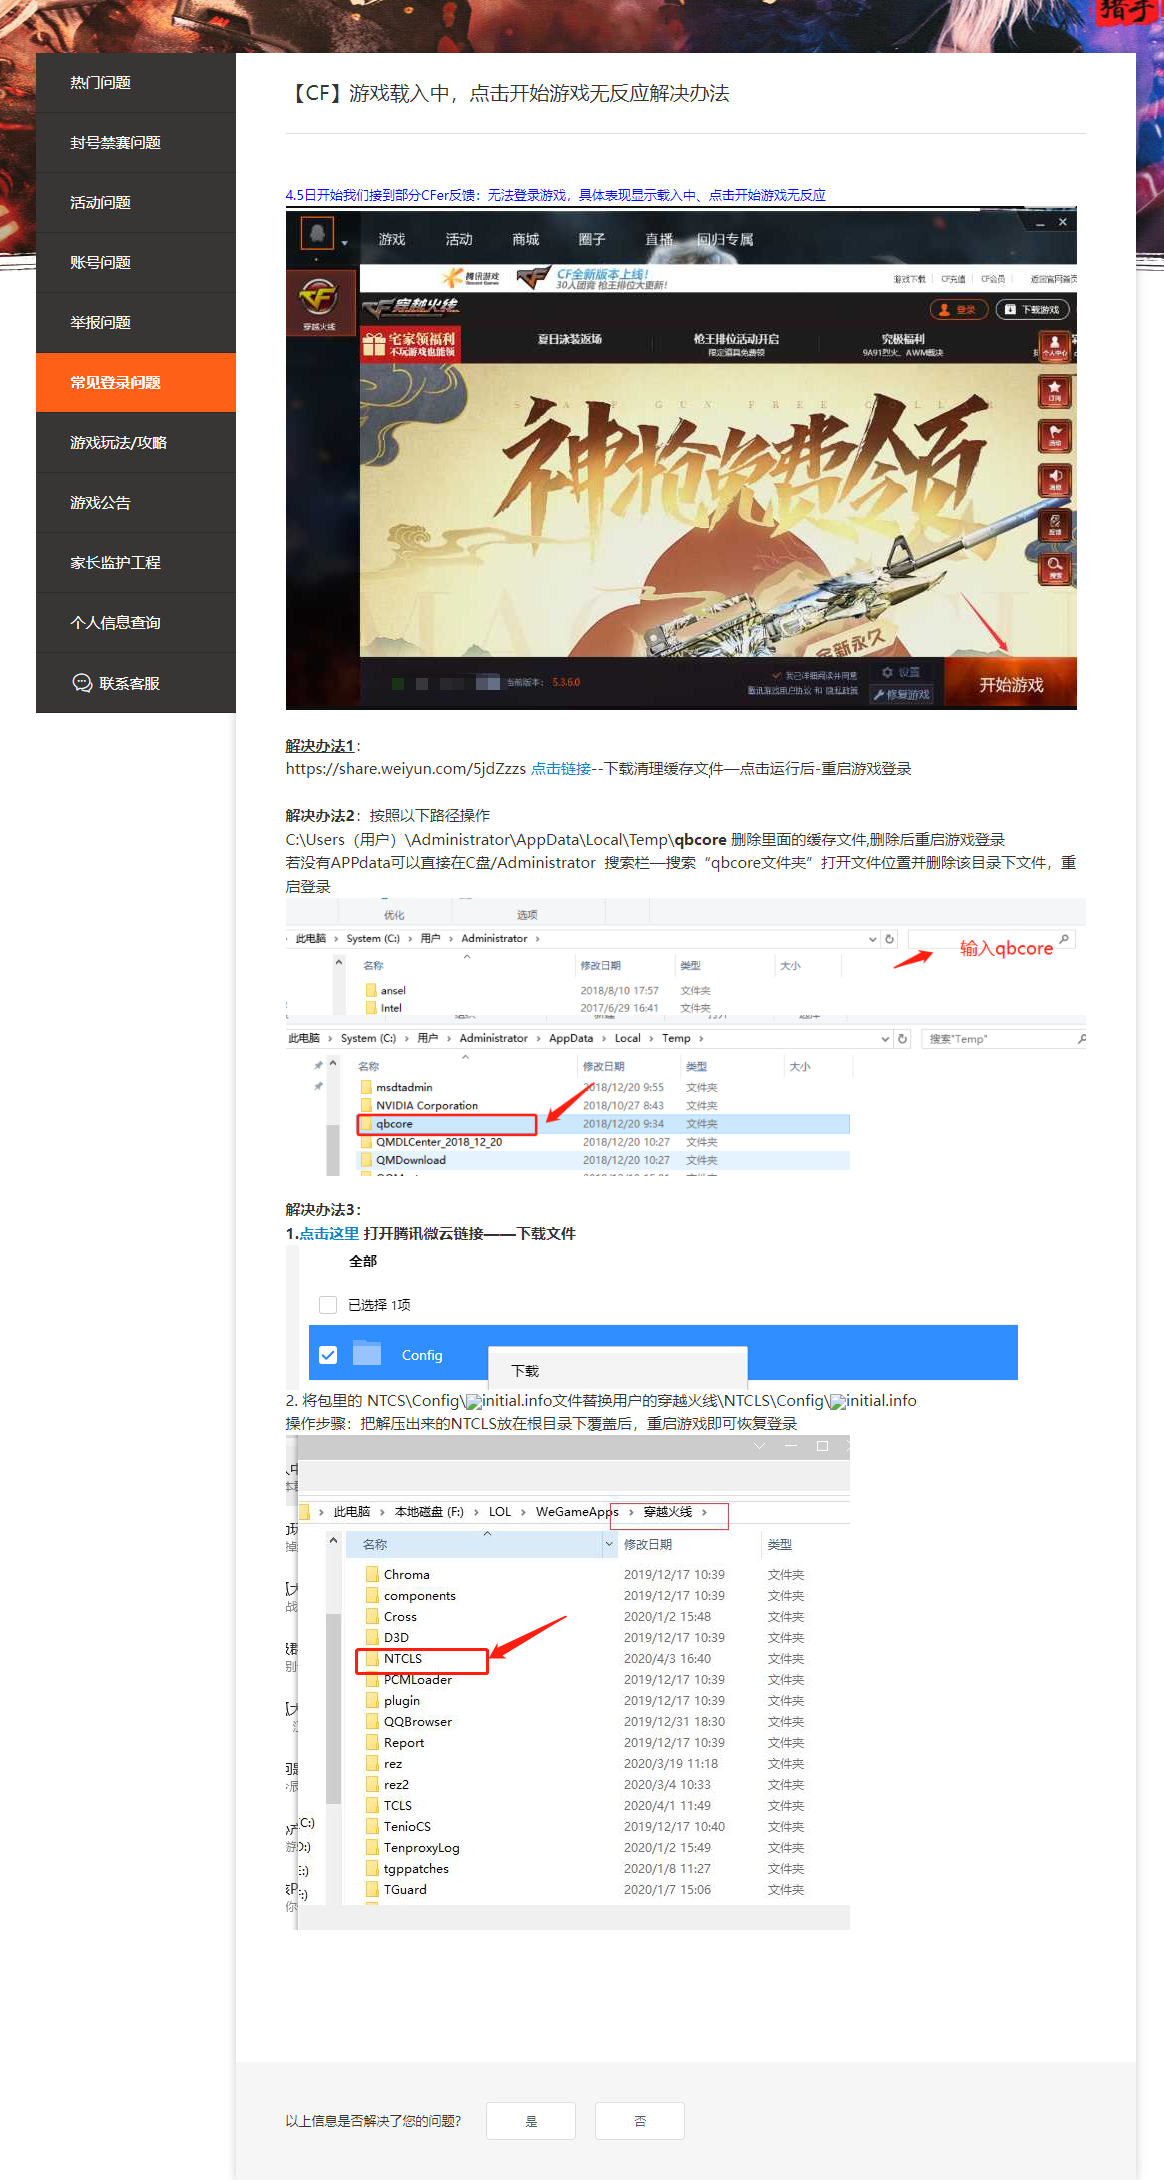Image resolution: width=1164 pixels, height=2180 pixels.
Task: Select the NTCLS folder icon
Action: pos(372,1659)
